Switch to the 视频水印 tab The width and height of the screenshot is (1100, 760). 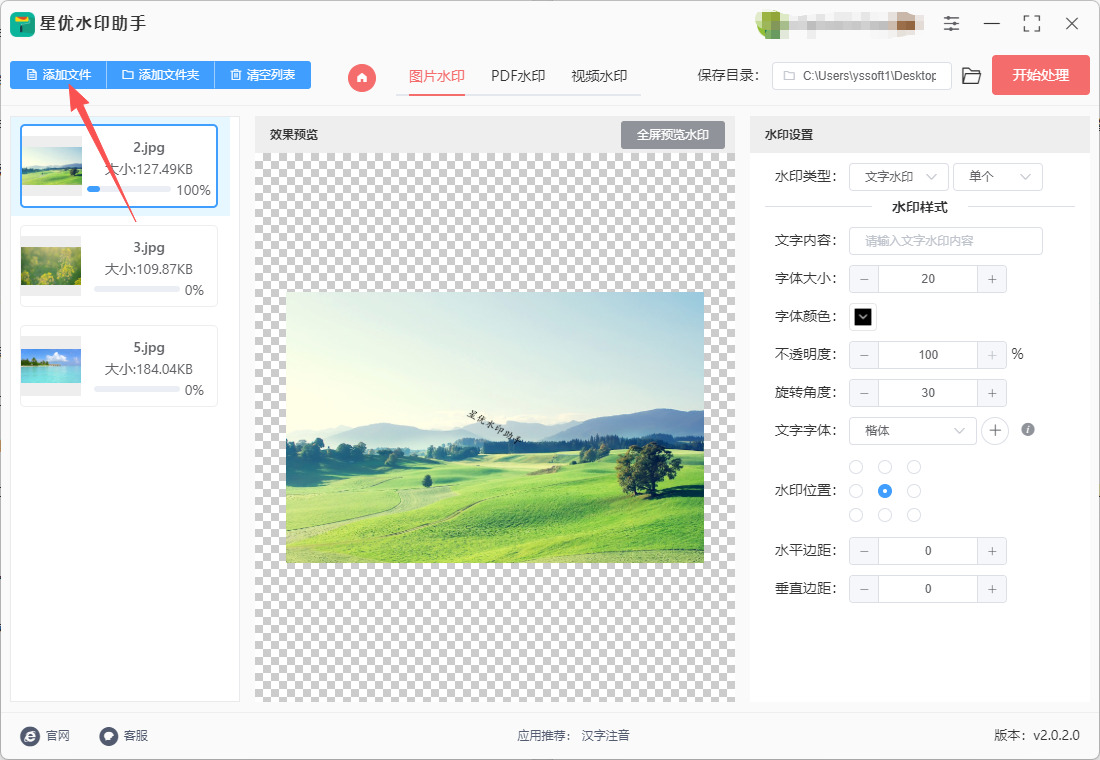[598, 76]
